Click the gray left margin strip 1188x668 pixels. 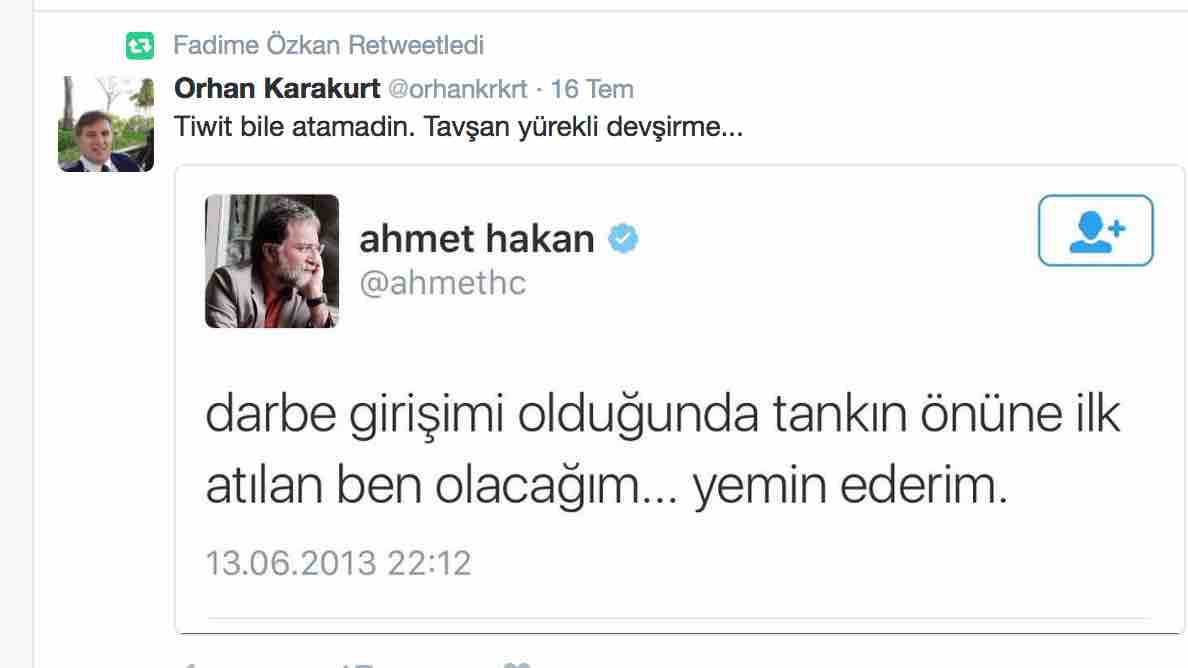pos(16,334)
